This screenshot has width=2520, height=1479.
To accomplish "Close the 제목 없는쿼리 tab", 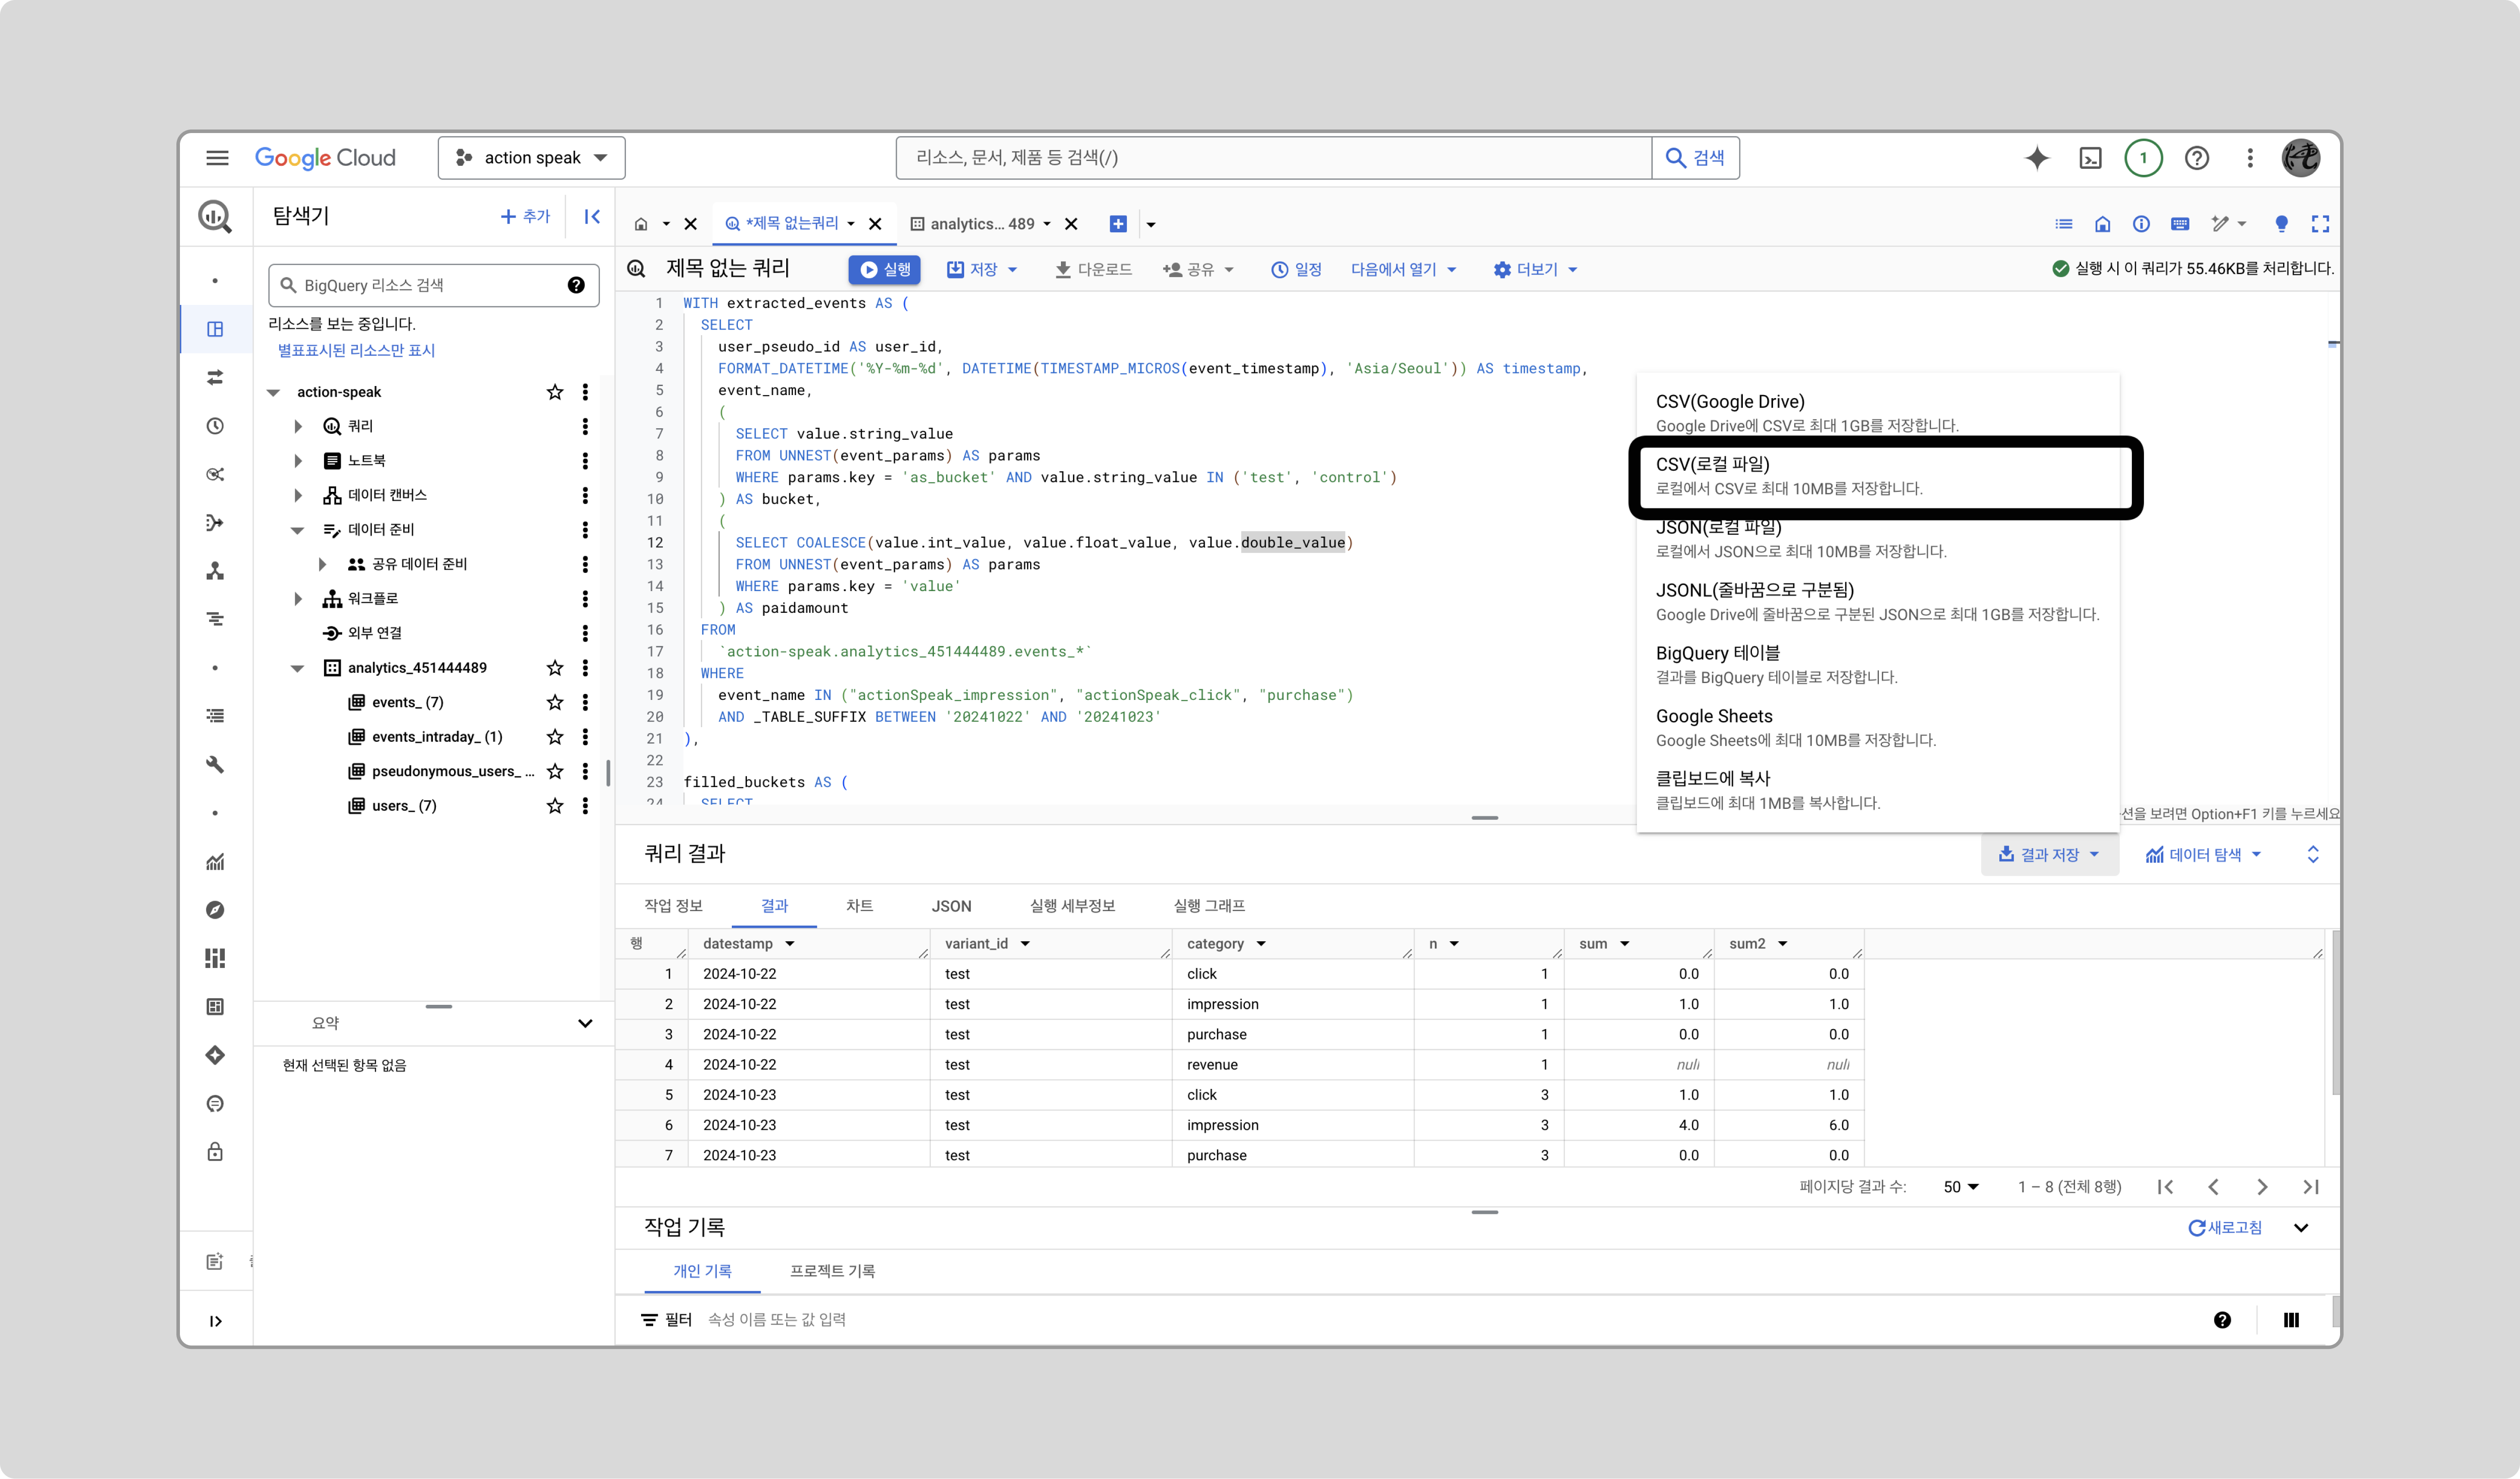I will (x=875, y=224).
